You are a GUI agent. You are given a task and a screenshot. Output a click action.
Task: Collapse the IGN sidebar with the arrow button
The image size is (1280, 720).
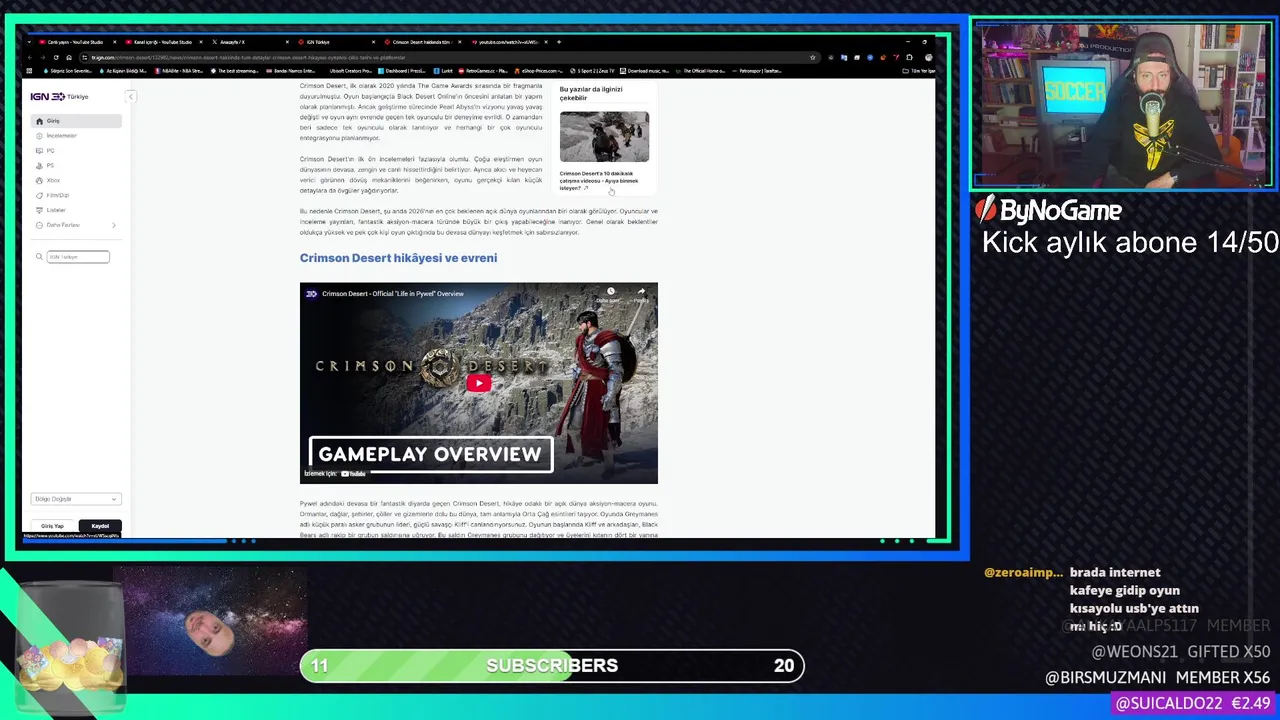tap(130, 97)
